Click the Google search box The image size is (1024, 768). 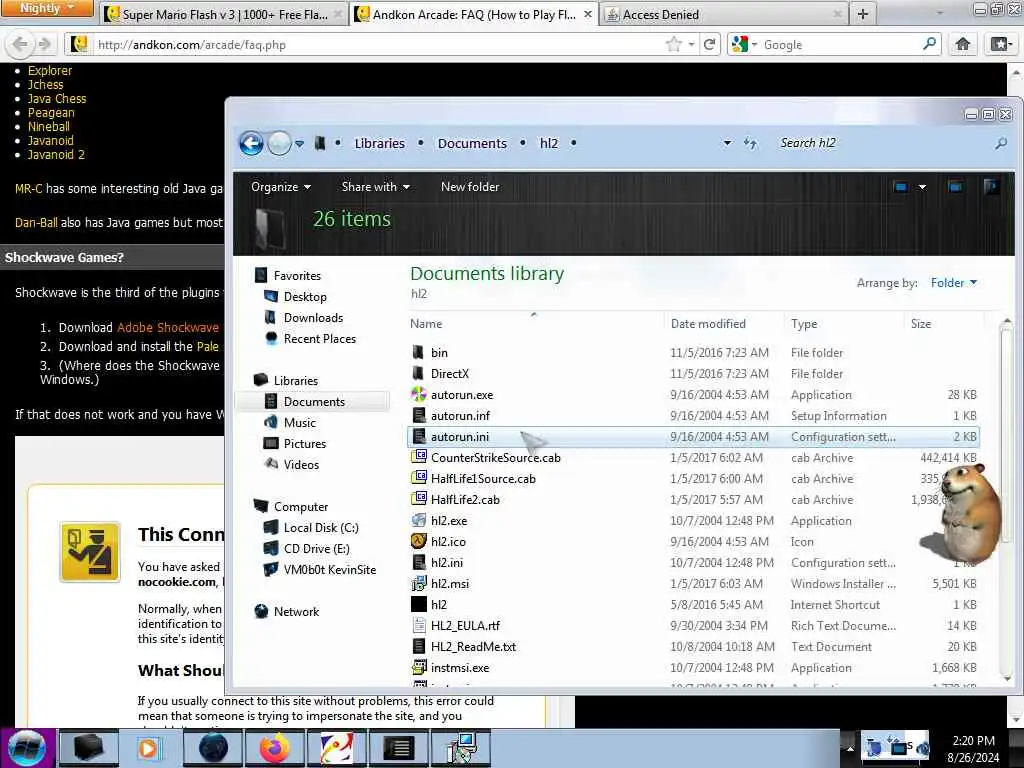(839, 44)
